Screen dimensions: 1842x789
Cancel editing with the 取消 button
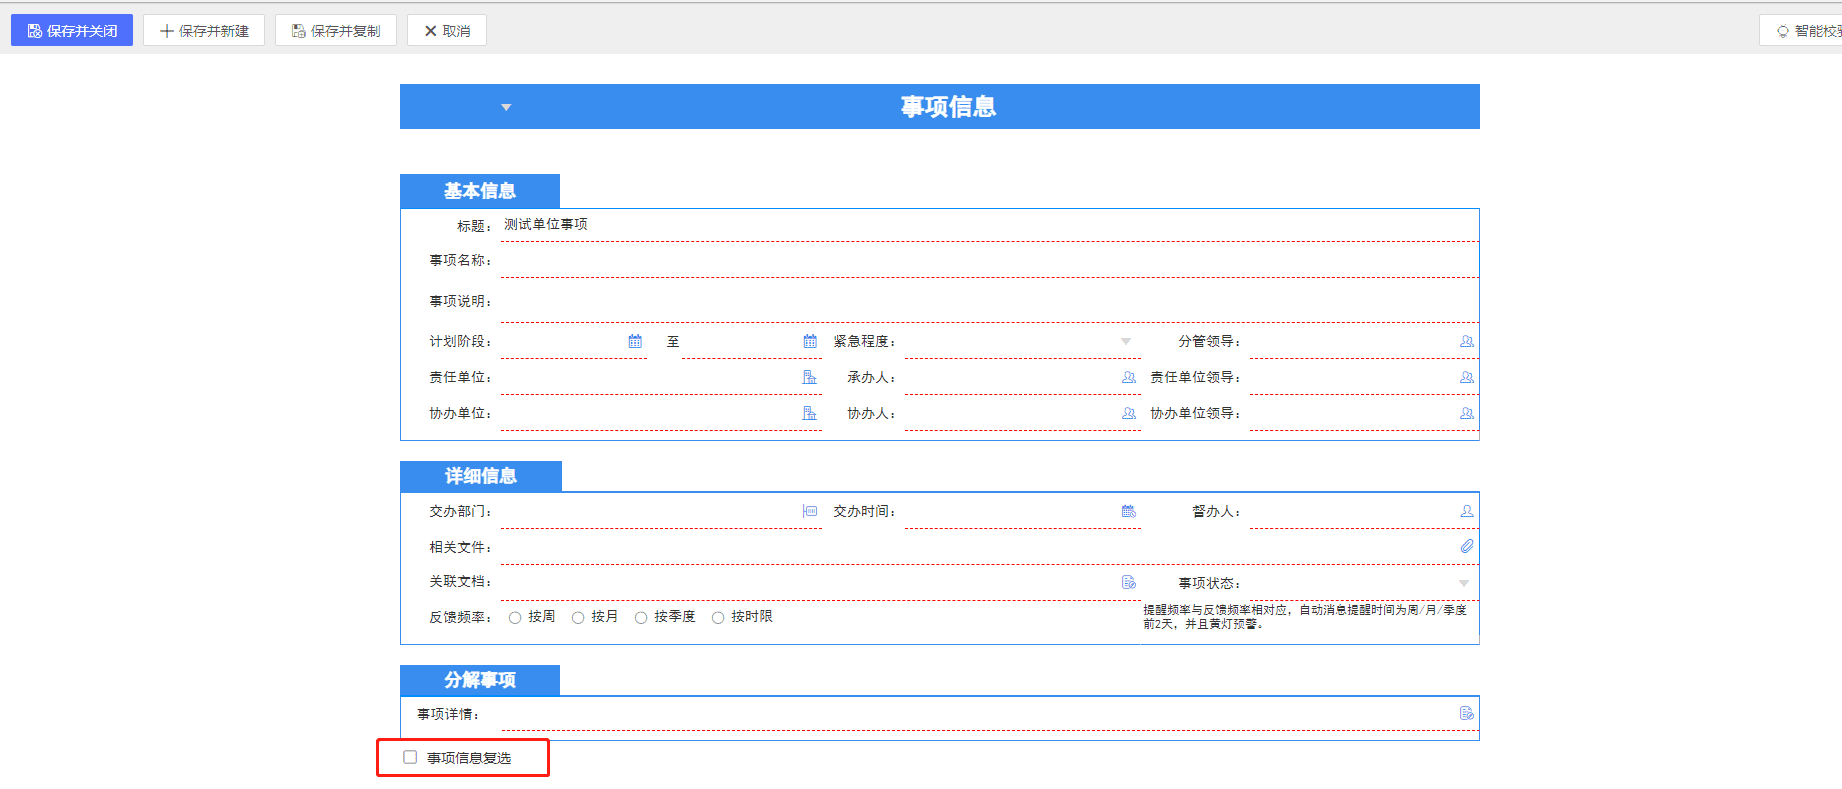pyautogui.click(x=447, y=31)
